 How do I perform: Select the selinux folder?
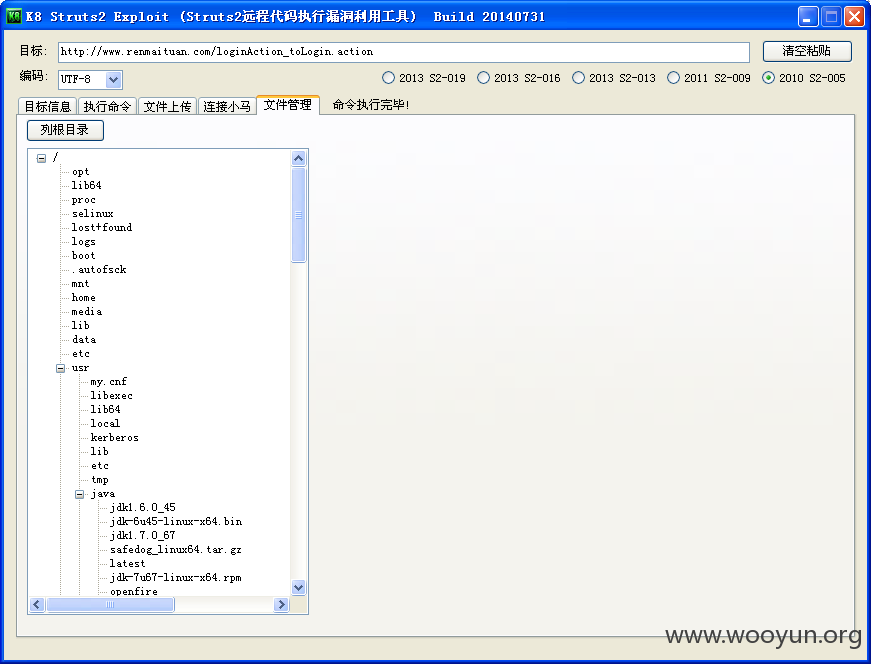[x=92, y=213]
